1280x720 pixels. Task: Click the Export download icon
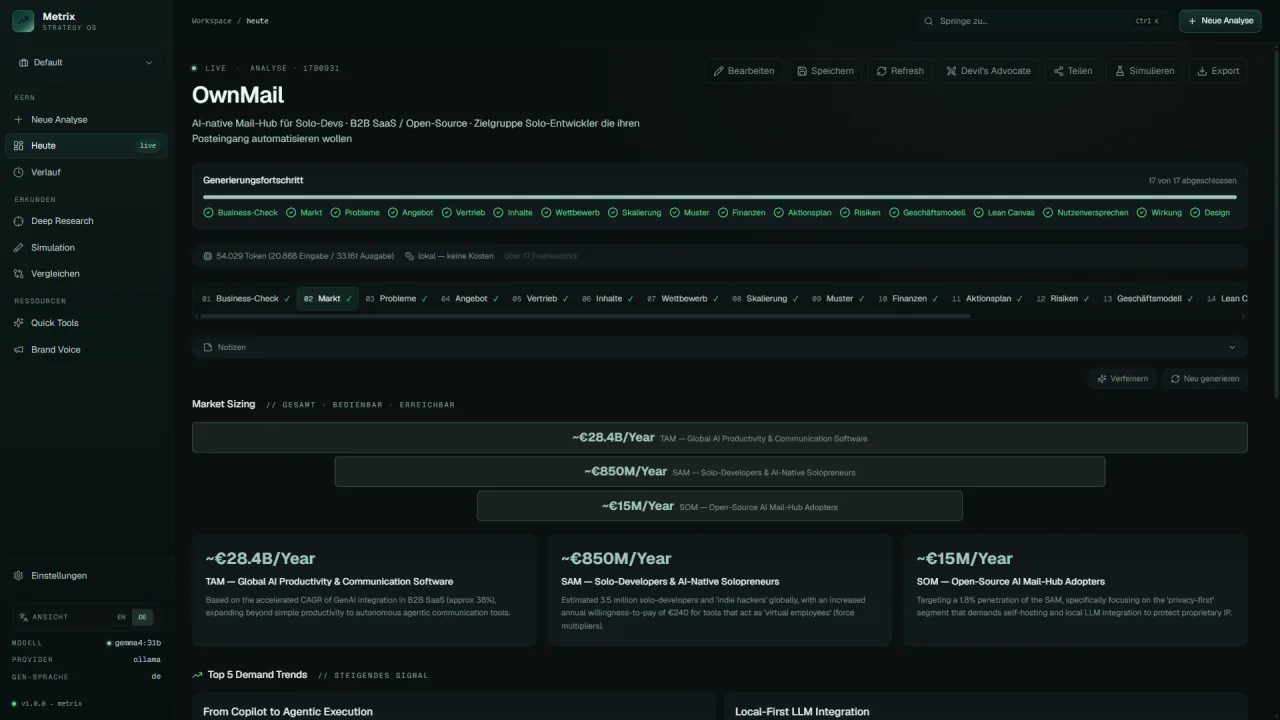tap(1202, 71)
